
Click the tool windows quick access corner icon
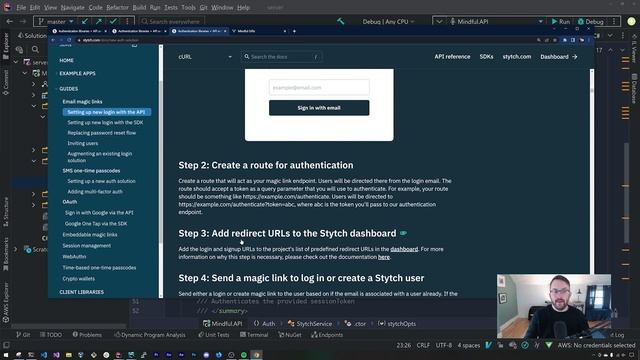pos(6,345)
